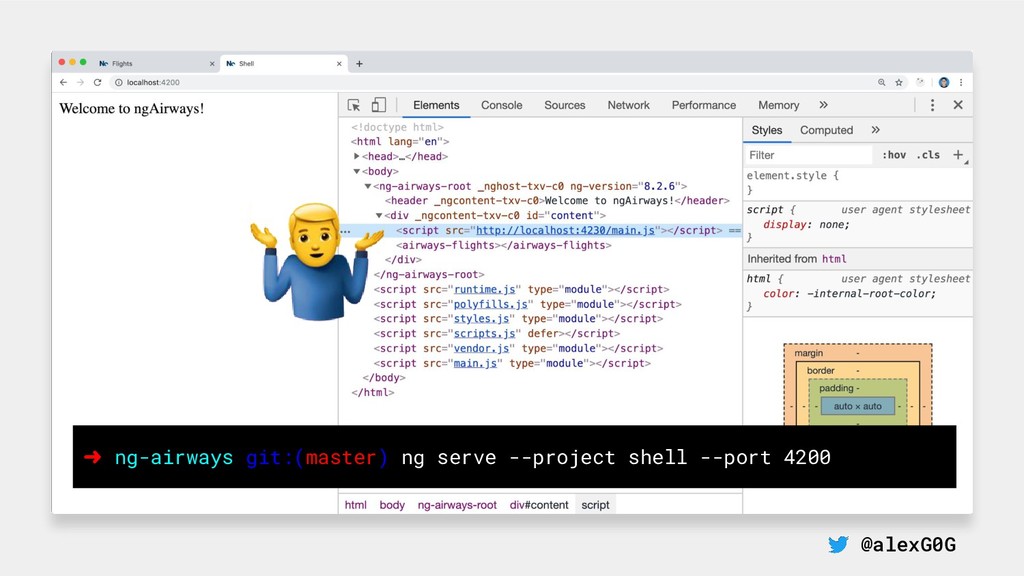Open the Memory tab
This screenshot has height=576, width=1024.
(778, 105)
